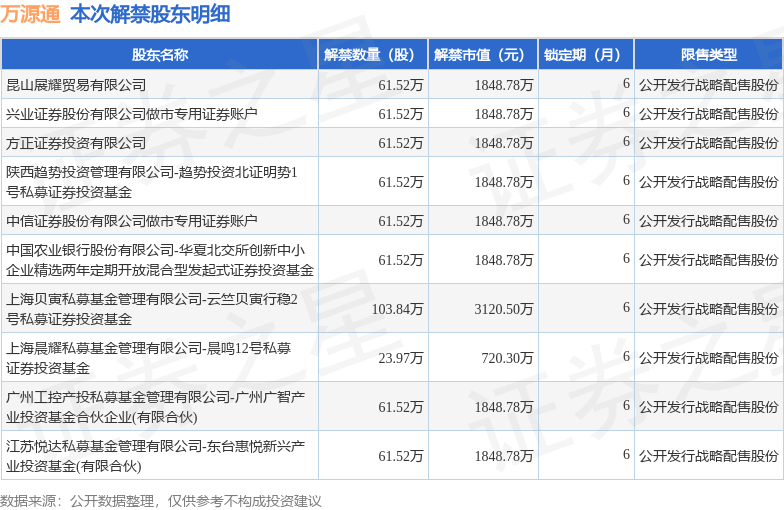Image resolution: width=784 pixels, height=510 pixels.
Task: Click 中信证券股份有限公司做市专用证券账户 row name
Action: 132,221
